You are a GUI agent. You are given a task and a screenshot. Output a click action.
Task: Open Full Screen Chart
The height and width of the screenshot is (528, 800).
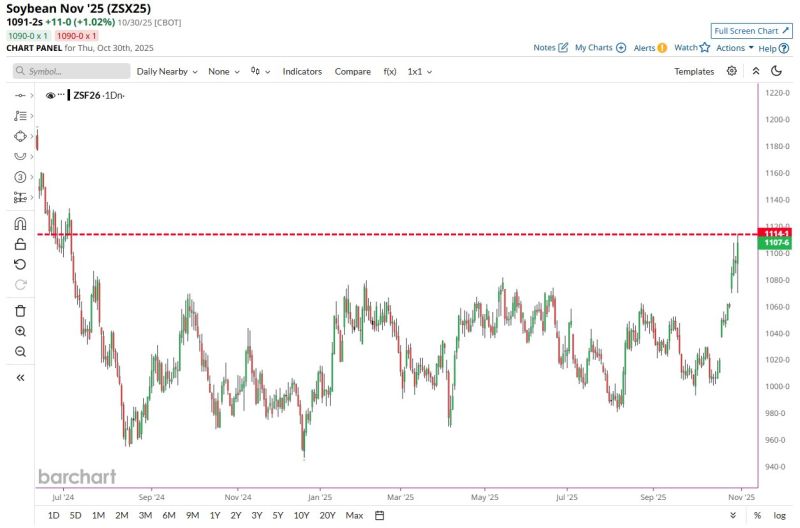click(752, 31)
